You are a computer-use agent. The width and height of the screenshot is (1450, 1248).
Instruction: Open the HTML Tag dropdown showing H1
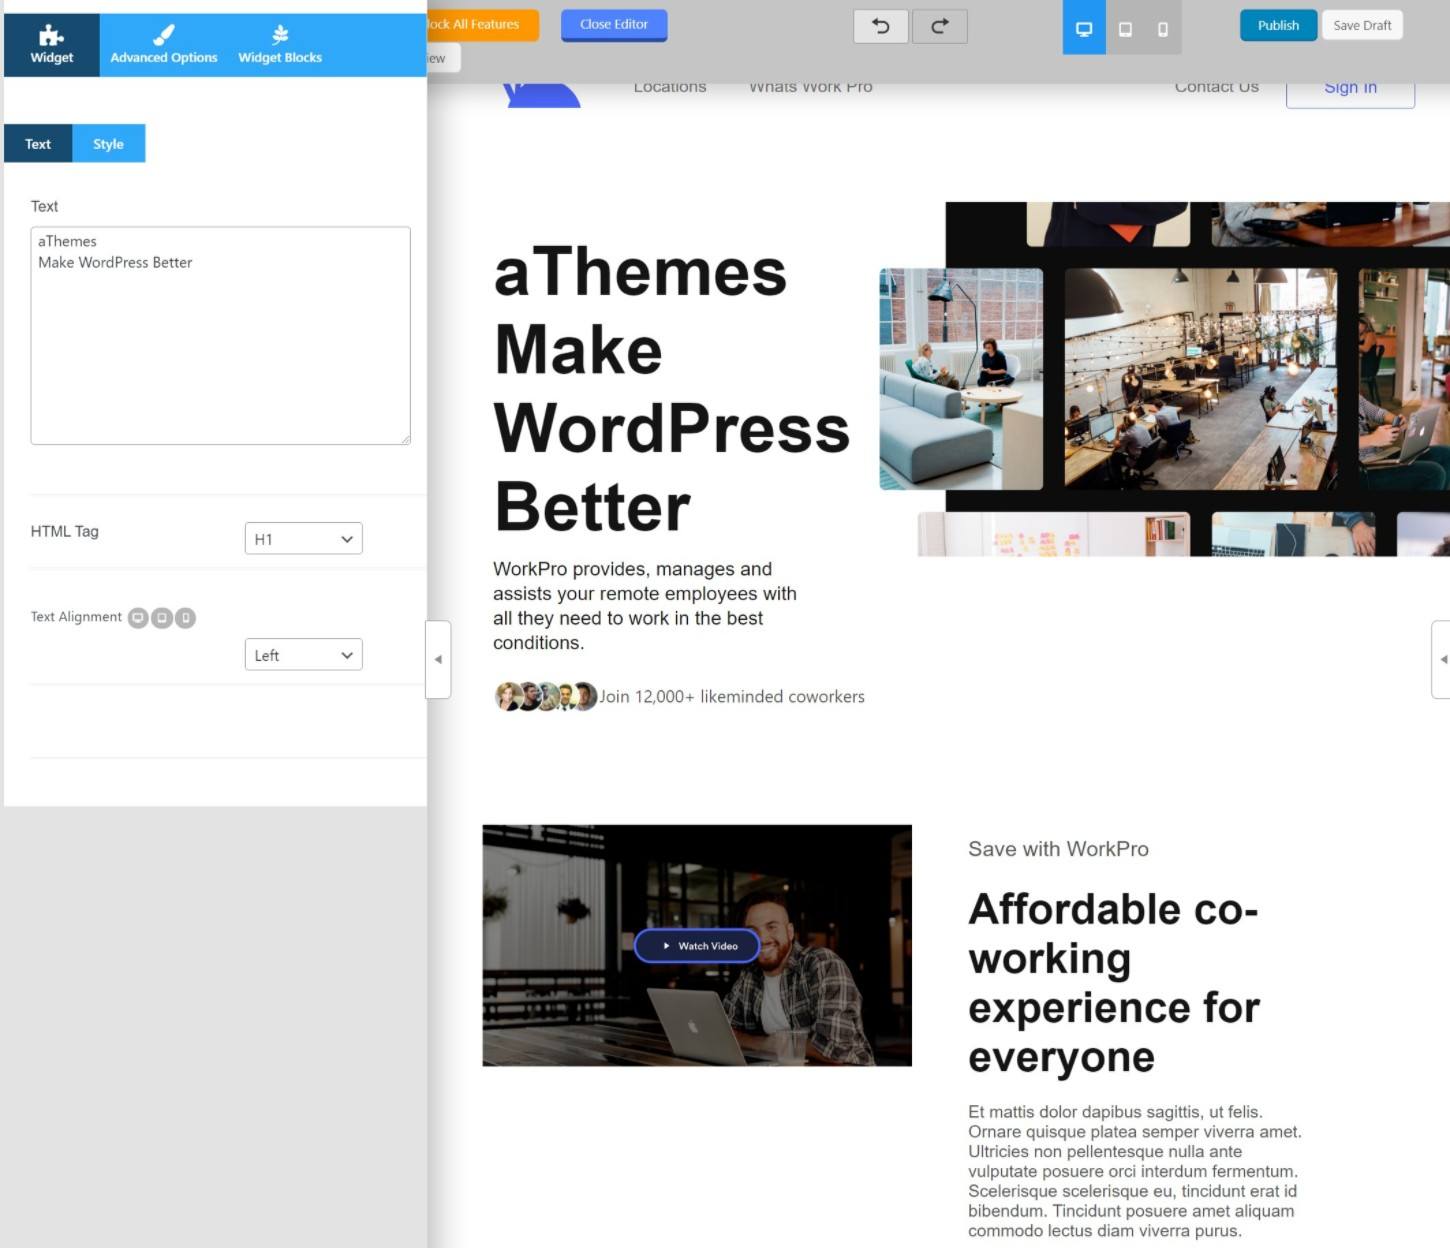pos(303,538)
